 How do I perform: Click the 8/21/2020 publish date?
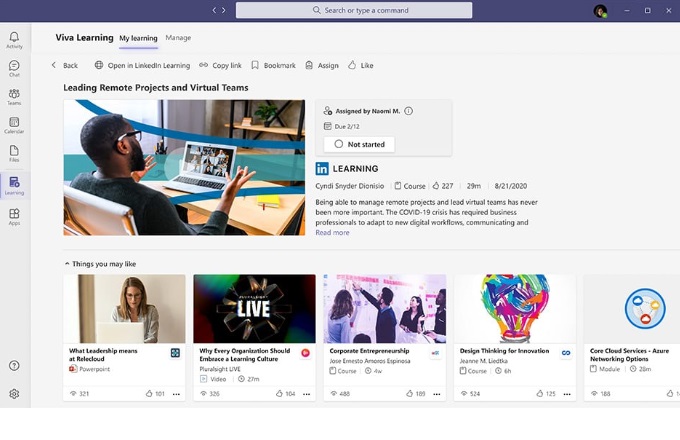click(511, 186)
